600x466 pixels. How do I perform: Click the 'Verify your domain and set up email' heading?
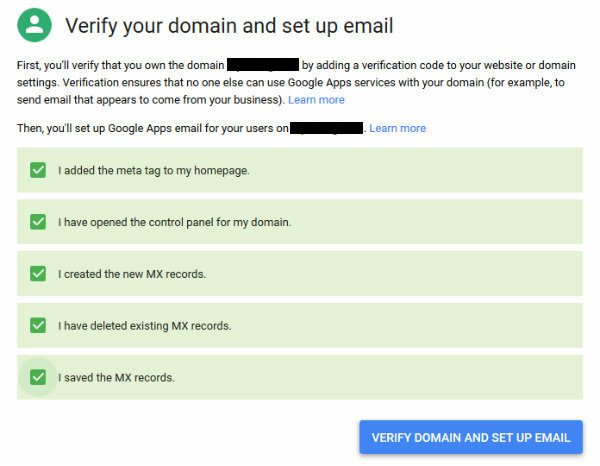point(229,26)
